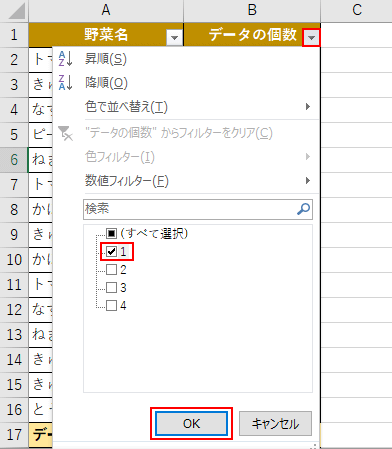Select row 3 header
The image size is (392, 449).
tap(14, 85)
